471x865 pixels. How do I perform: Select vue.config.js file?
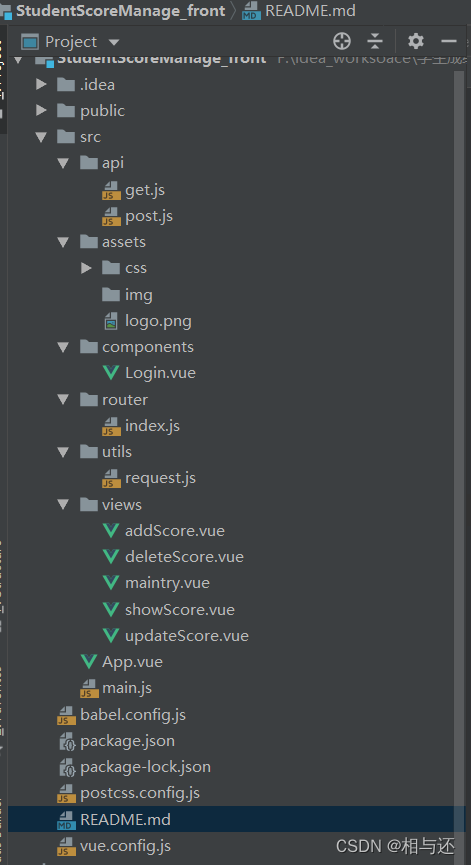(125, 846)
